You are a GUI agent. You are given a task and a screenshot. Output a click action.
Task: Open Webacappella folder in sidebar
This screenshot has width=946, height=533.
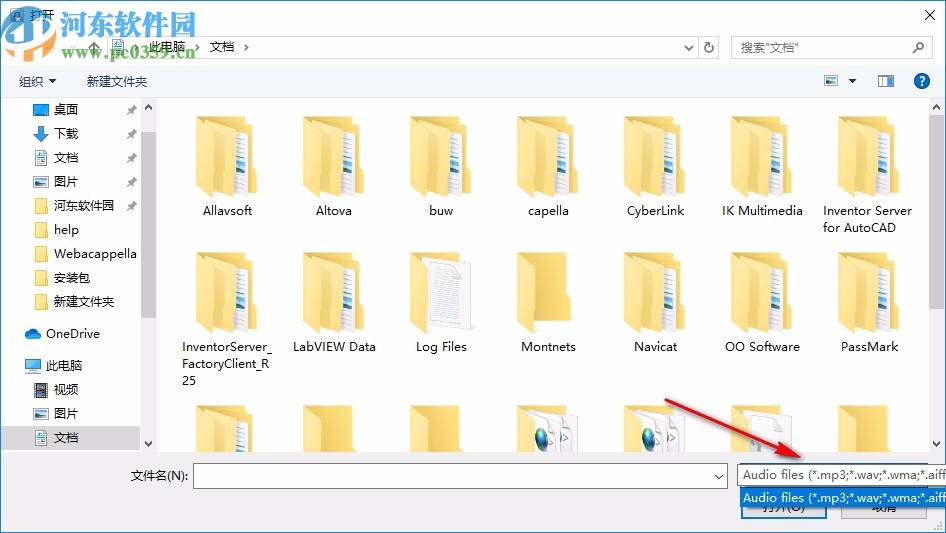point(95,254)
